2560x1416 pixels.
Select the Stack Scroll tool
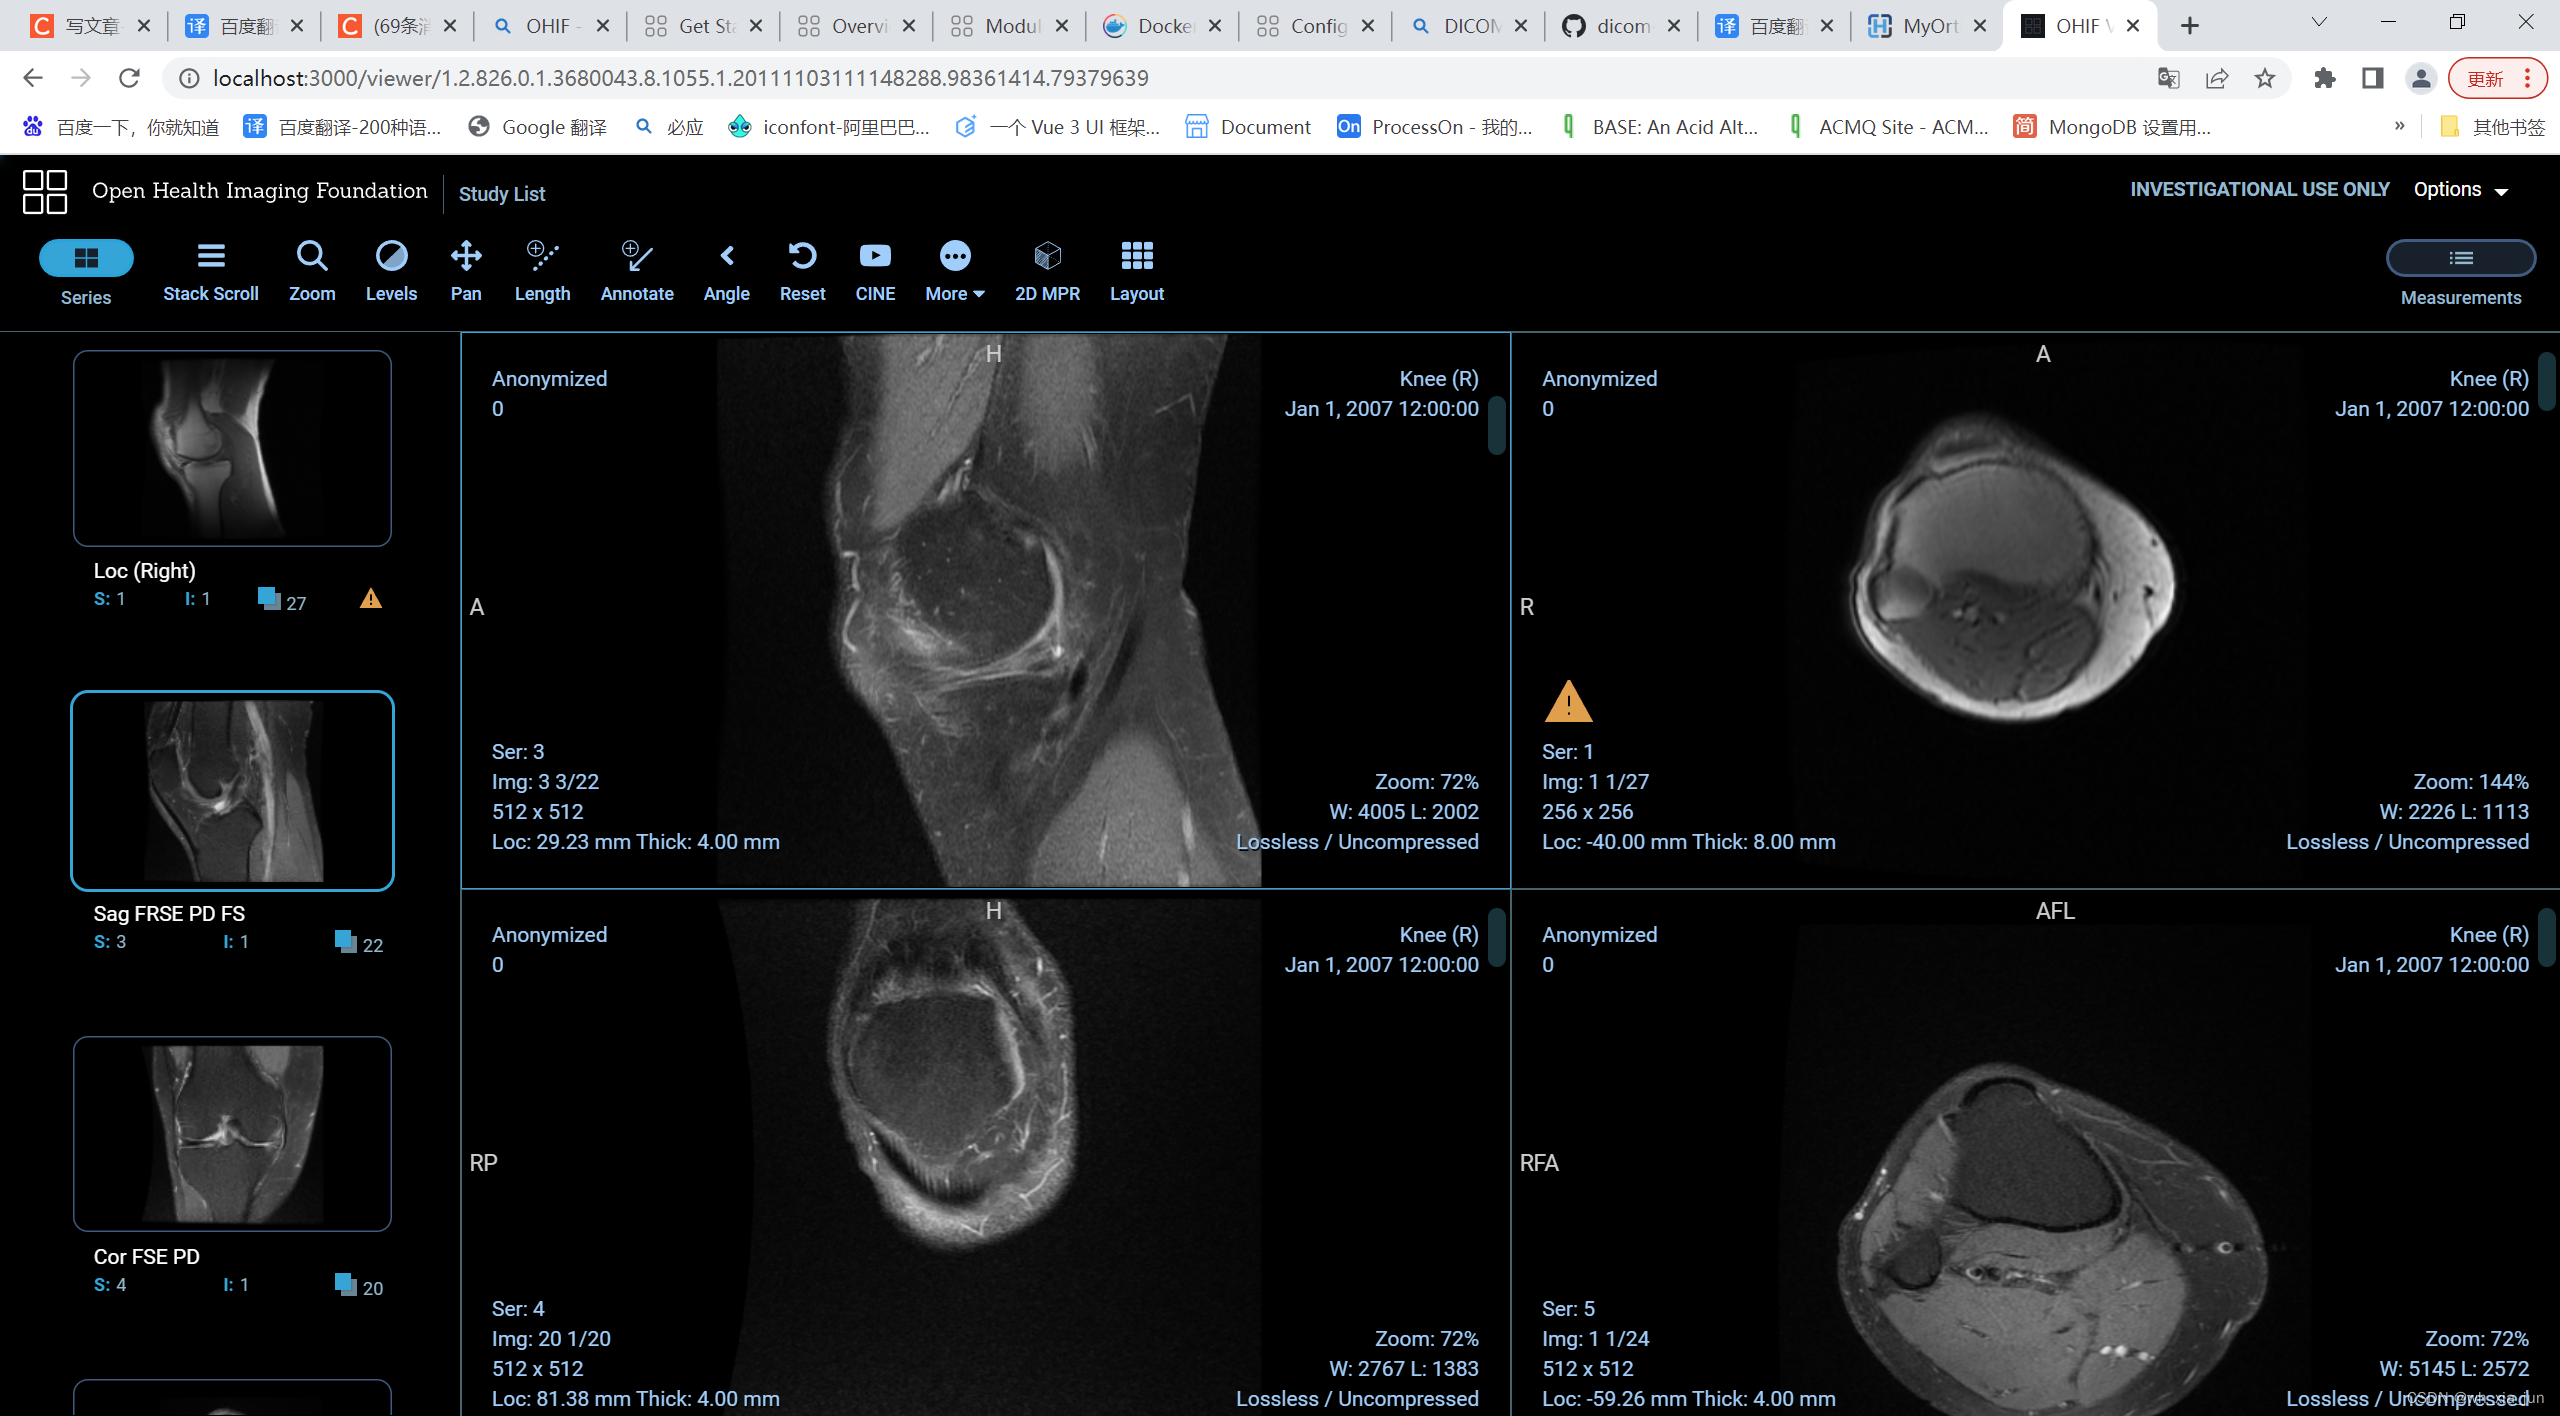click(210, 269)
